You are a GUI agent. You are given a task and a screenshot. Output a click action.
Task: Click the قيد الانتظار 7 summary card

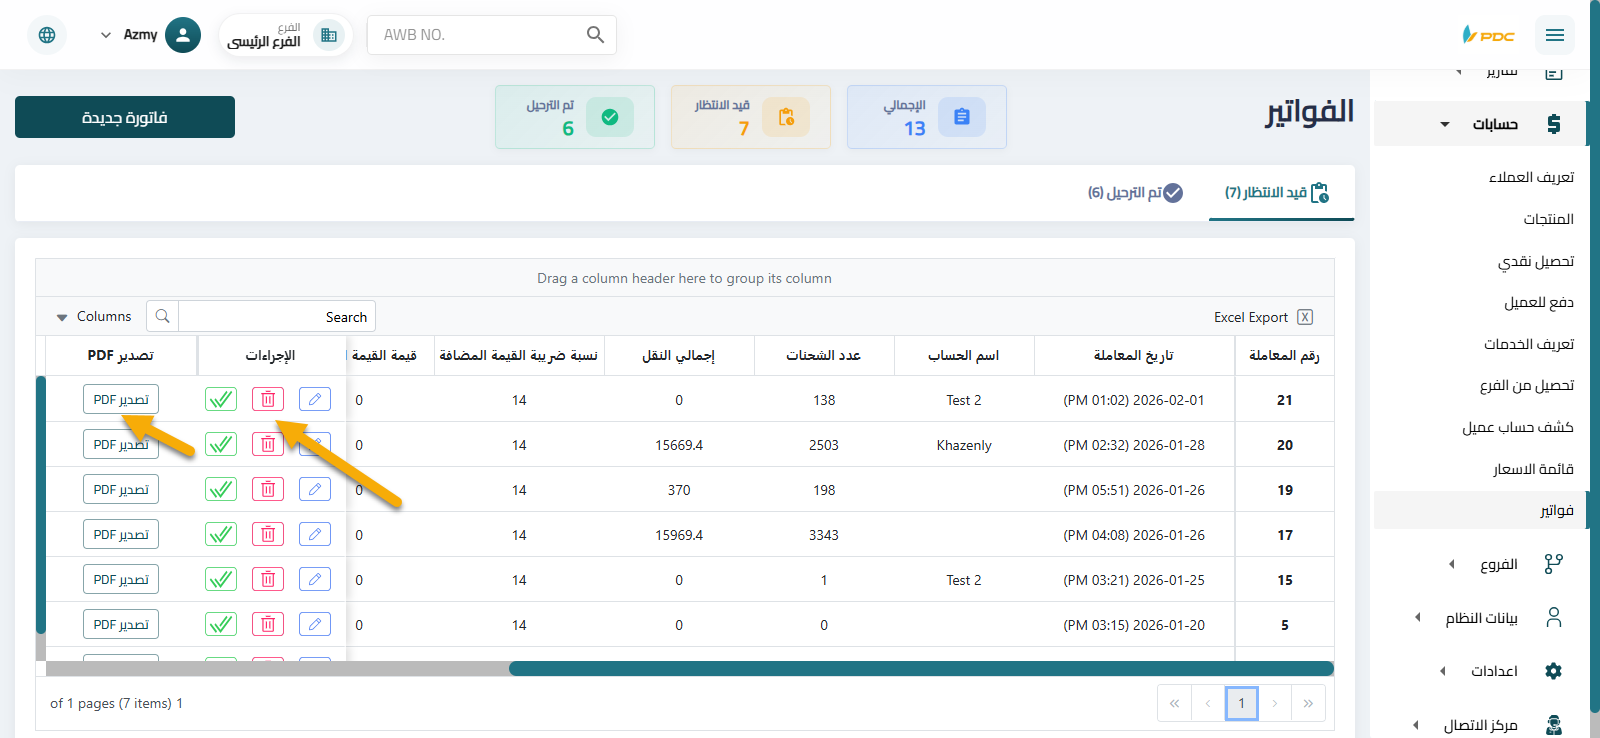[x=751, y=117]
